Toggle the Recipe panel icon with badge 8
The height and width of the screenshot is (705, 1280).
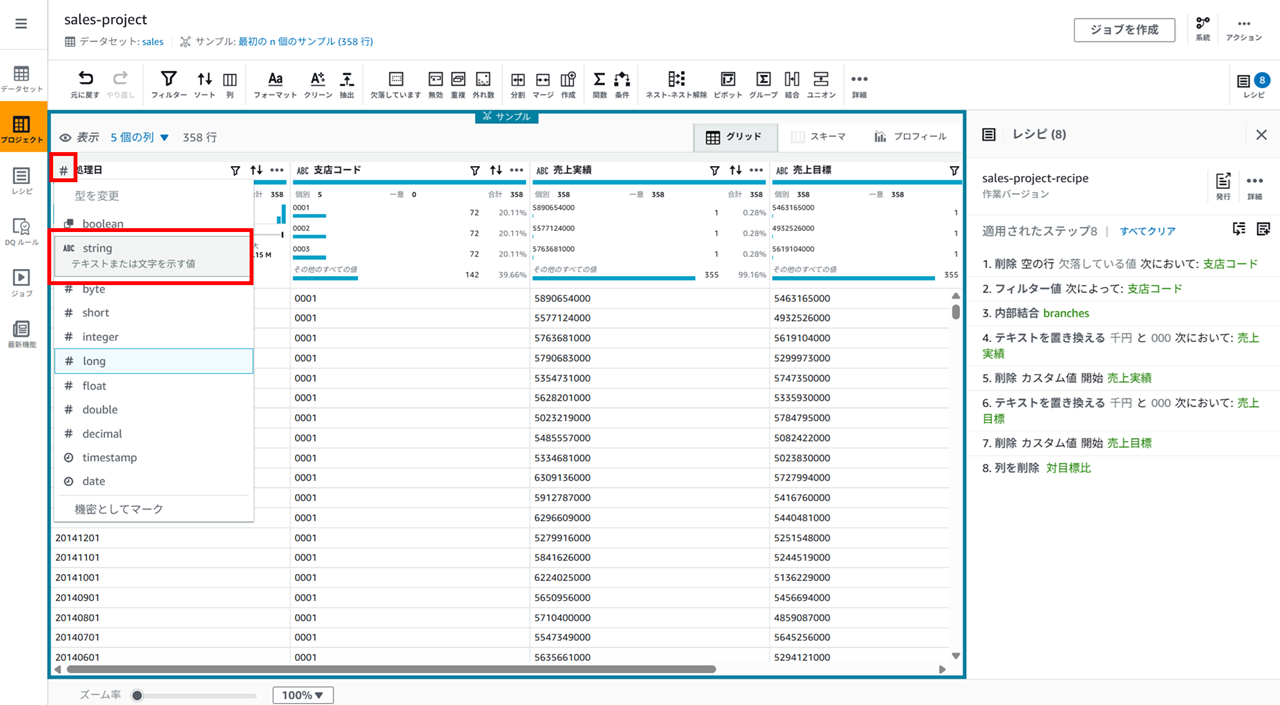[x=1253, y=85]
